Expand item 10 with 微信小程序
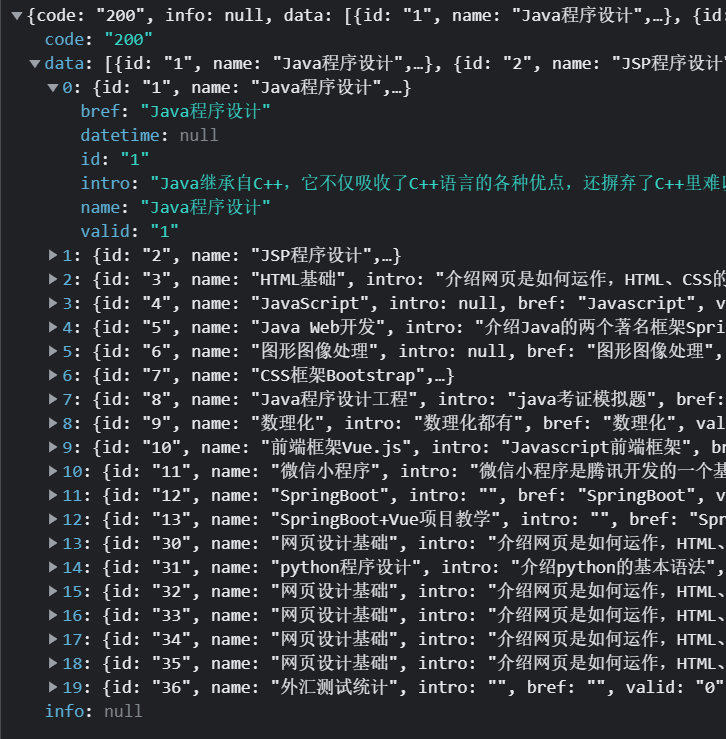Screen dimensions: 726x739 click(53, 471)
